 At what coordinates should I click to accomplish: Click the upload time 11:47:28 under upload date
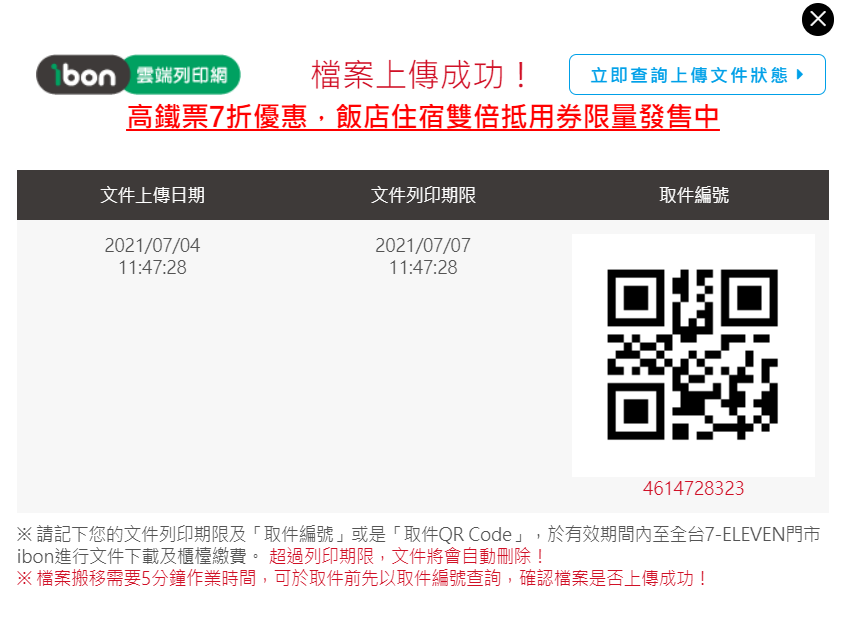[x=153, y=267]
